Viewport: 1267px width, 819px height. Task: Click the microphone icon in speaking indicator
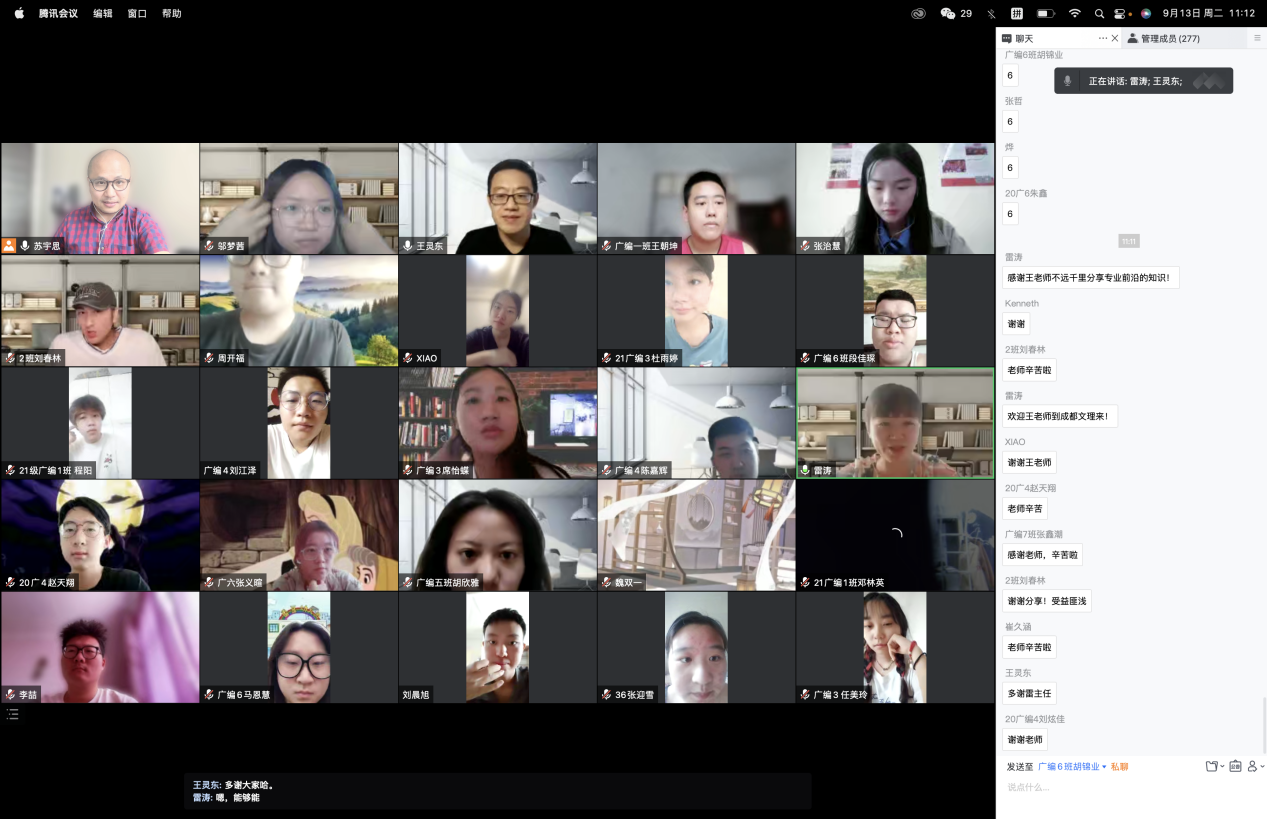pos(1067,81)
